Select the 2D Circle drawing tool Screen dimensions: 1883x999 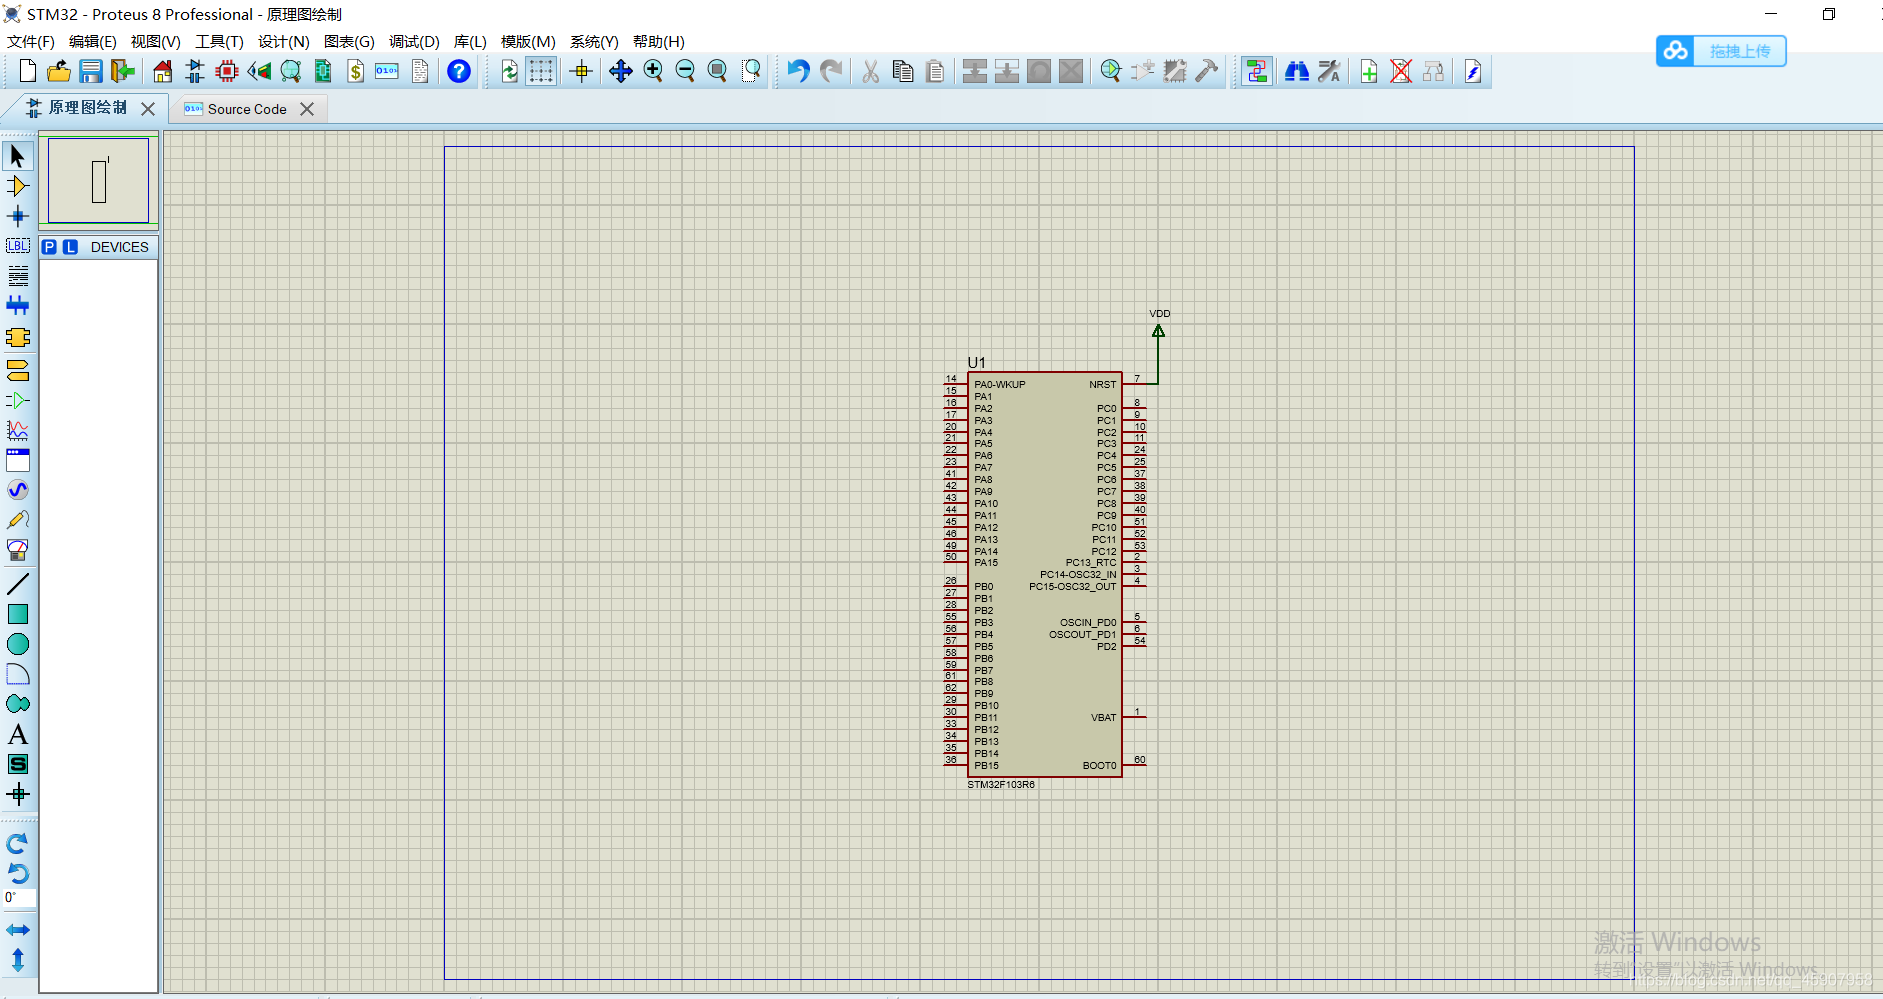[x=18, y=644]
